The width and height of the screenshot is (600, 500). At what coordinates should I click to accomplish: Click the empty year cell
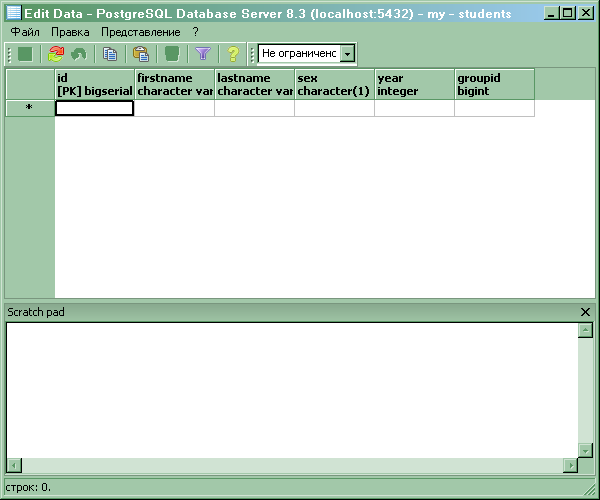(414, 108)
